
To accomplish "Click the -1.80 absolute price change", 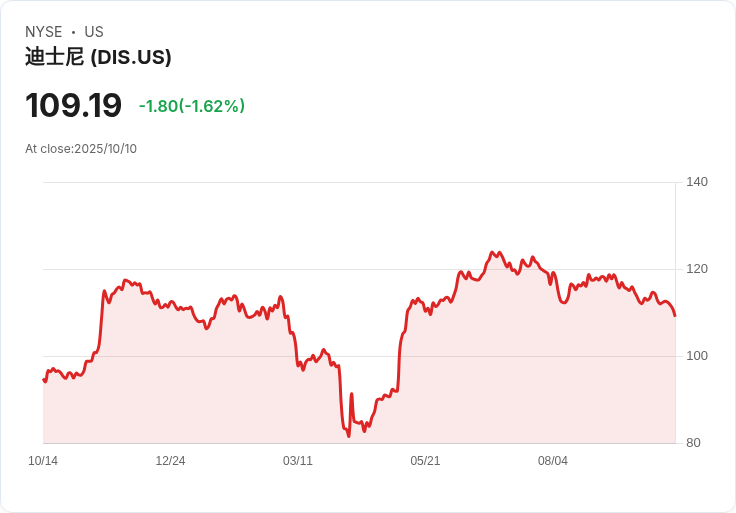I will click(x=158, y=106).
